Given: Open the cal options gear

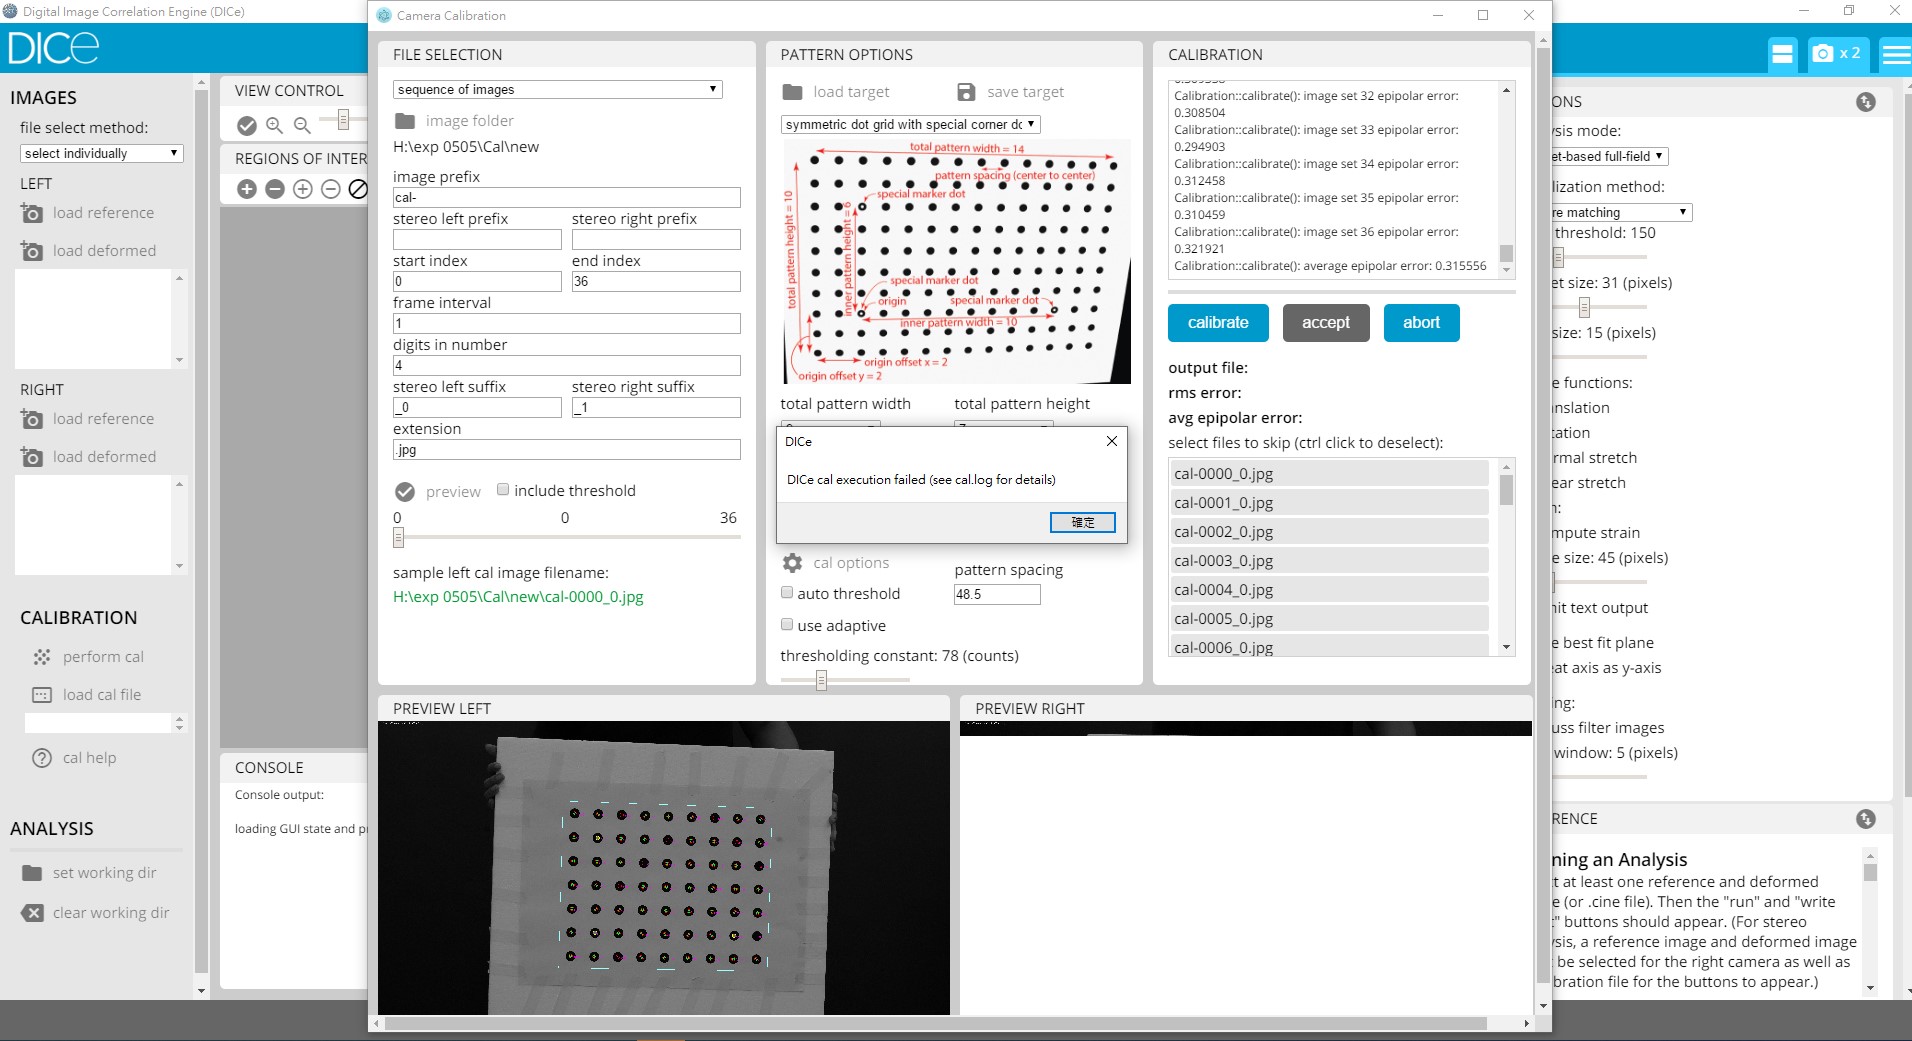Looking at the screenshot, I should 795,562.
